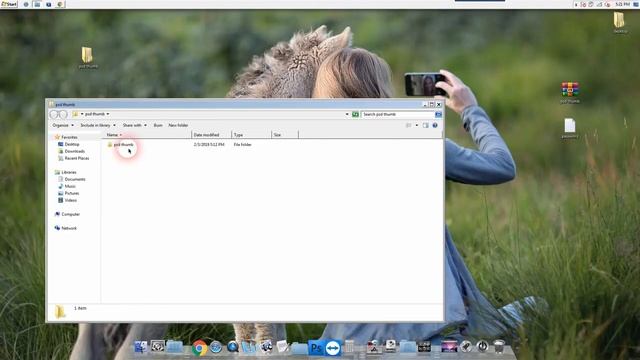Viewport: 640px width, 360px height.
Task: Open the calculator icon in the dock
Action: pyautogui.click(x=349, y=347)
